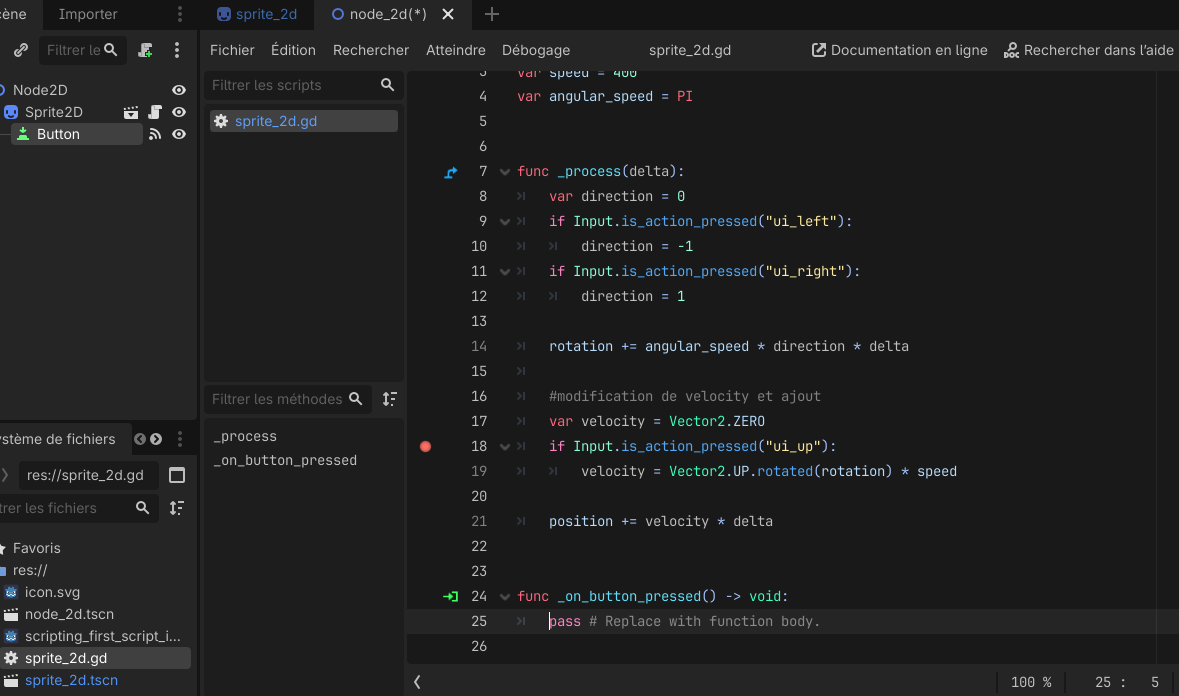Image resolution: width=1179 pixels, height=696 pixels.
Task: Fold the _on_button_pressed function on line 24
Action: (x=505, y=597)
